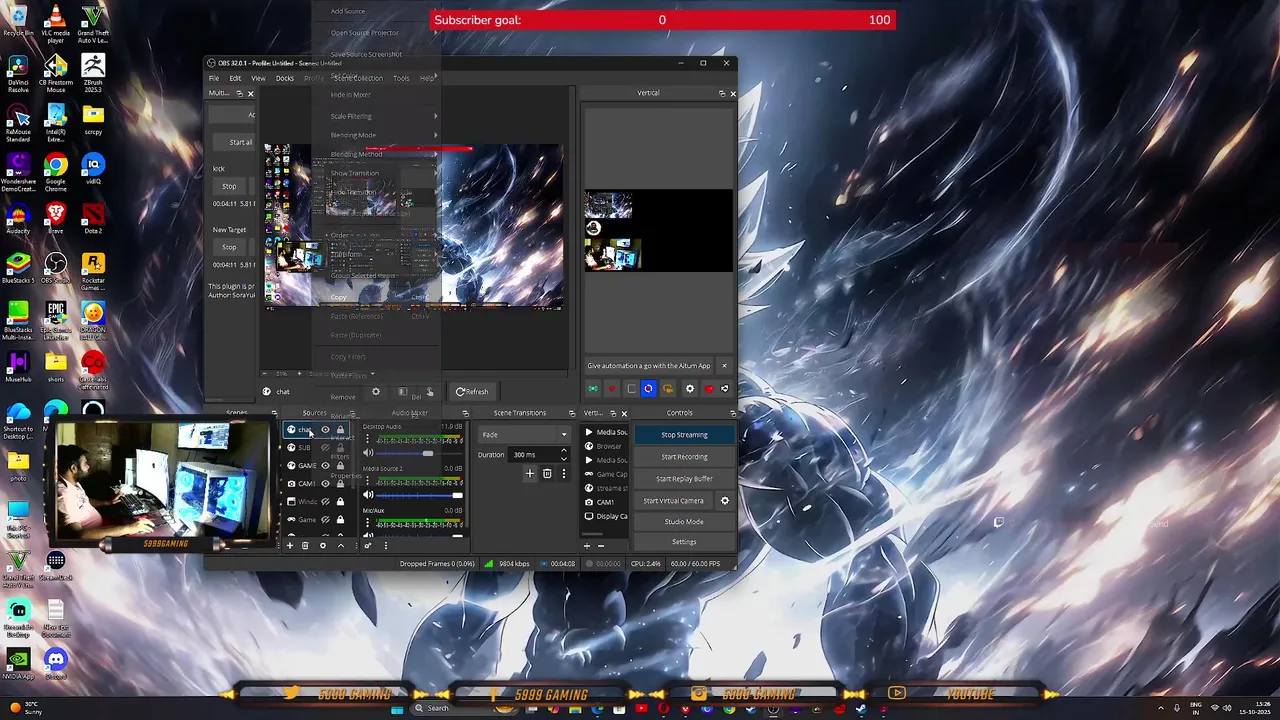Add a new source with plus icon
Viewport: 1280px width, 720px height.
290,545
